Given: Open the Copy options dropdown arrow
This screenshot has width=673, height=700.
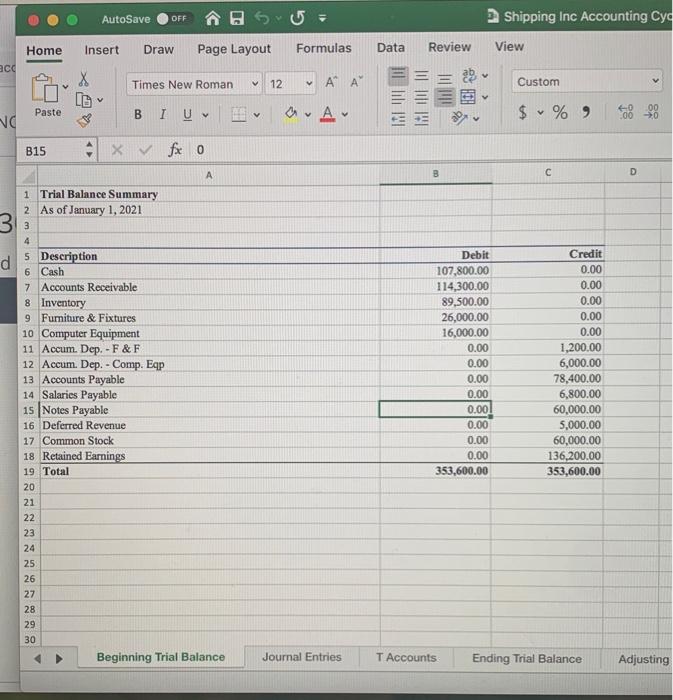Looking at the screenshot, I should point(100,100).
